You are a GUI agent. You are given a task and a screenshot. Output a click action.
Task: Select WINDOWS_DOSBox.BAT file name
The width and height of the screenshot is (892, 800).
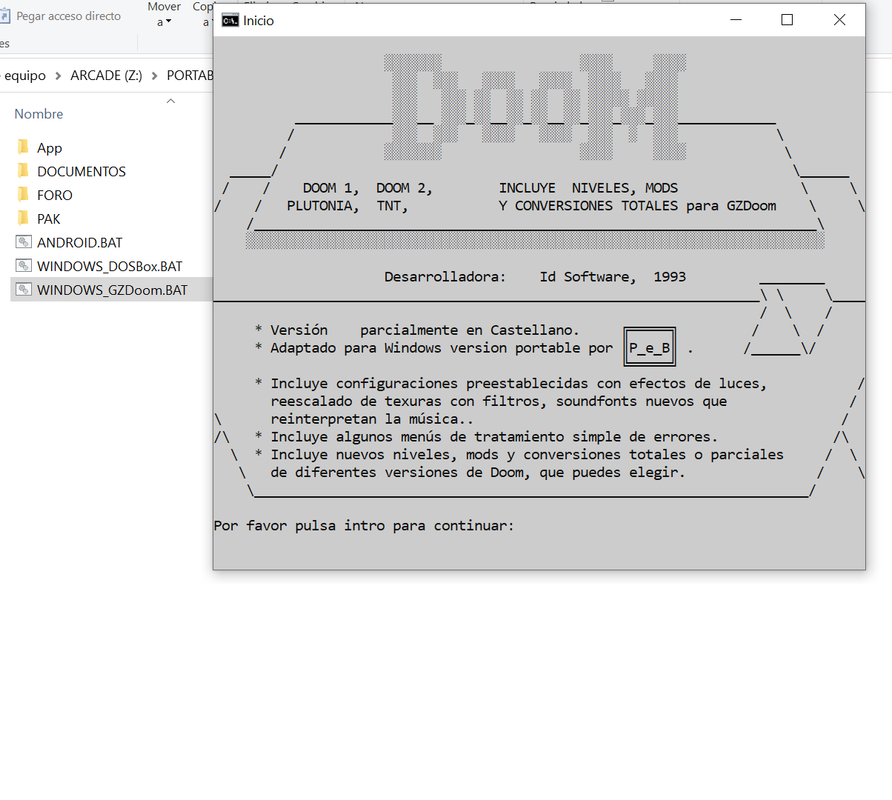pos(110,266)
